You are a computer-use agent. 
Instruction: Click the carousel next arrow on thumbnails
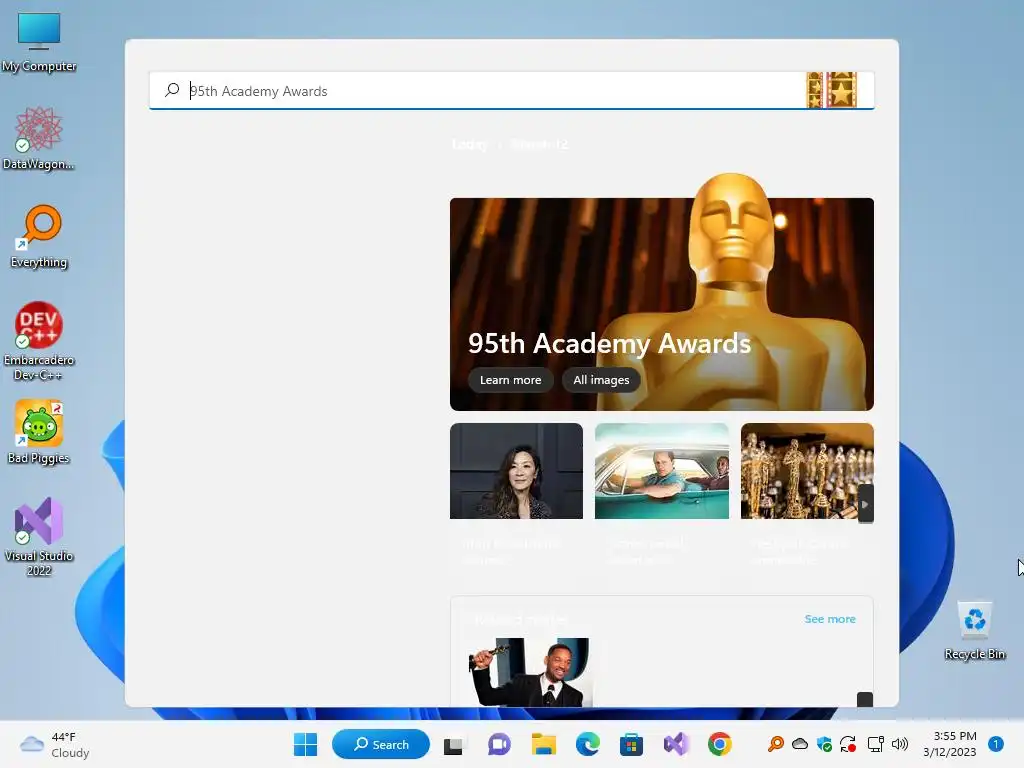click(865, 504)
